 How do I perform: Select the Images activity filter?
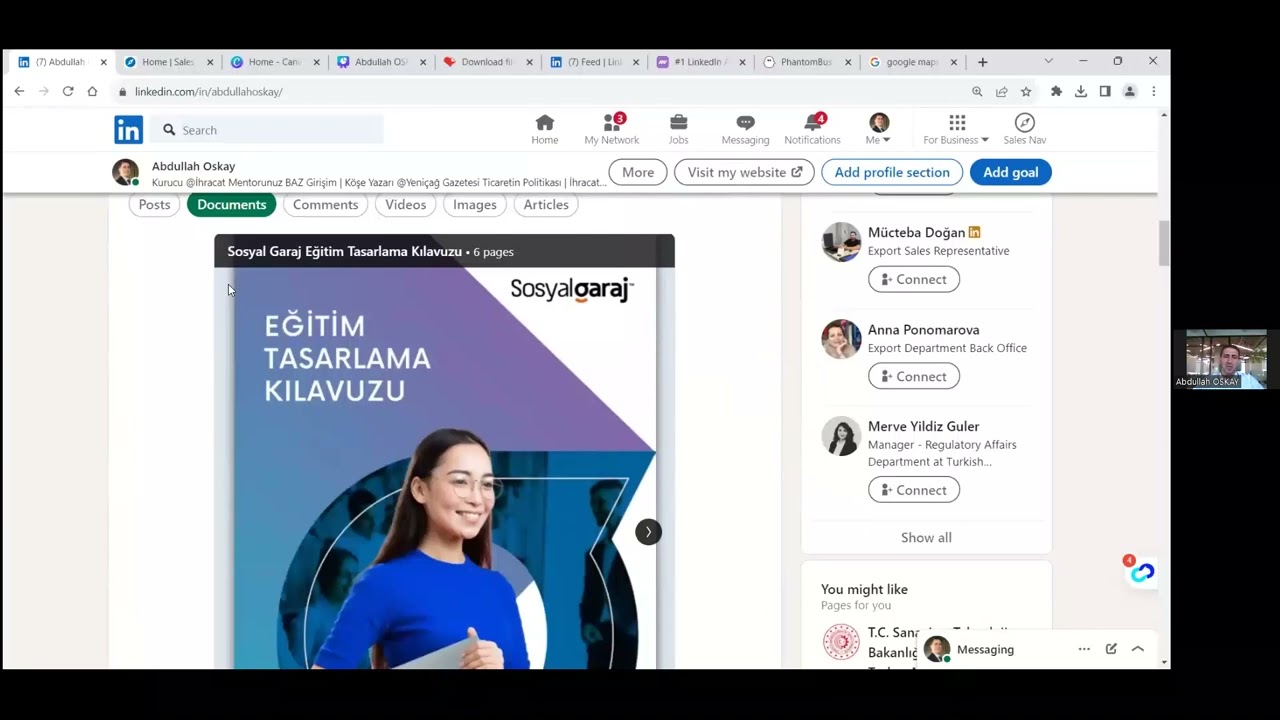click(474, 204)
